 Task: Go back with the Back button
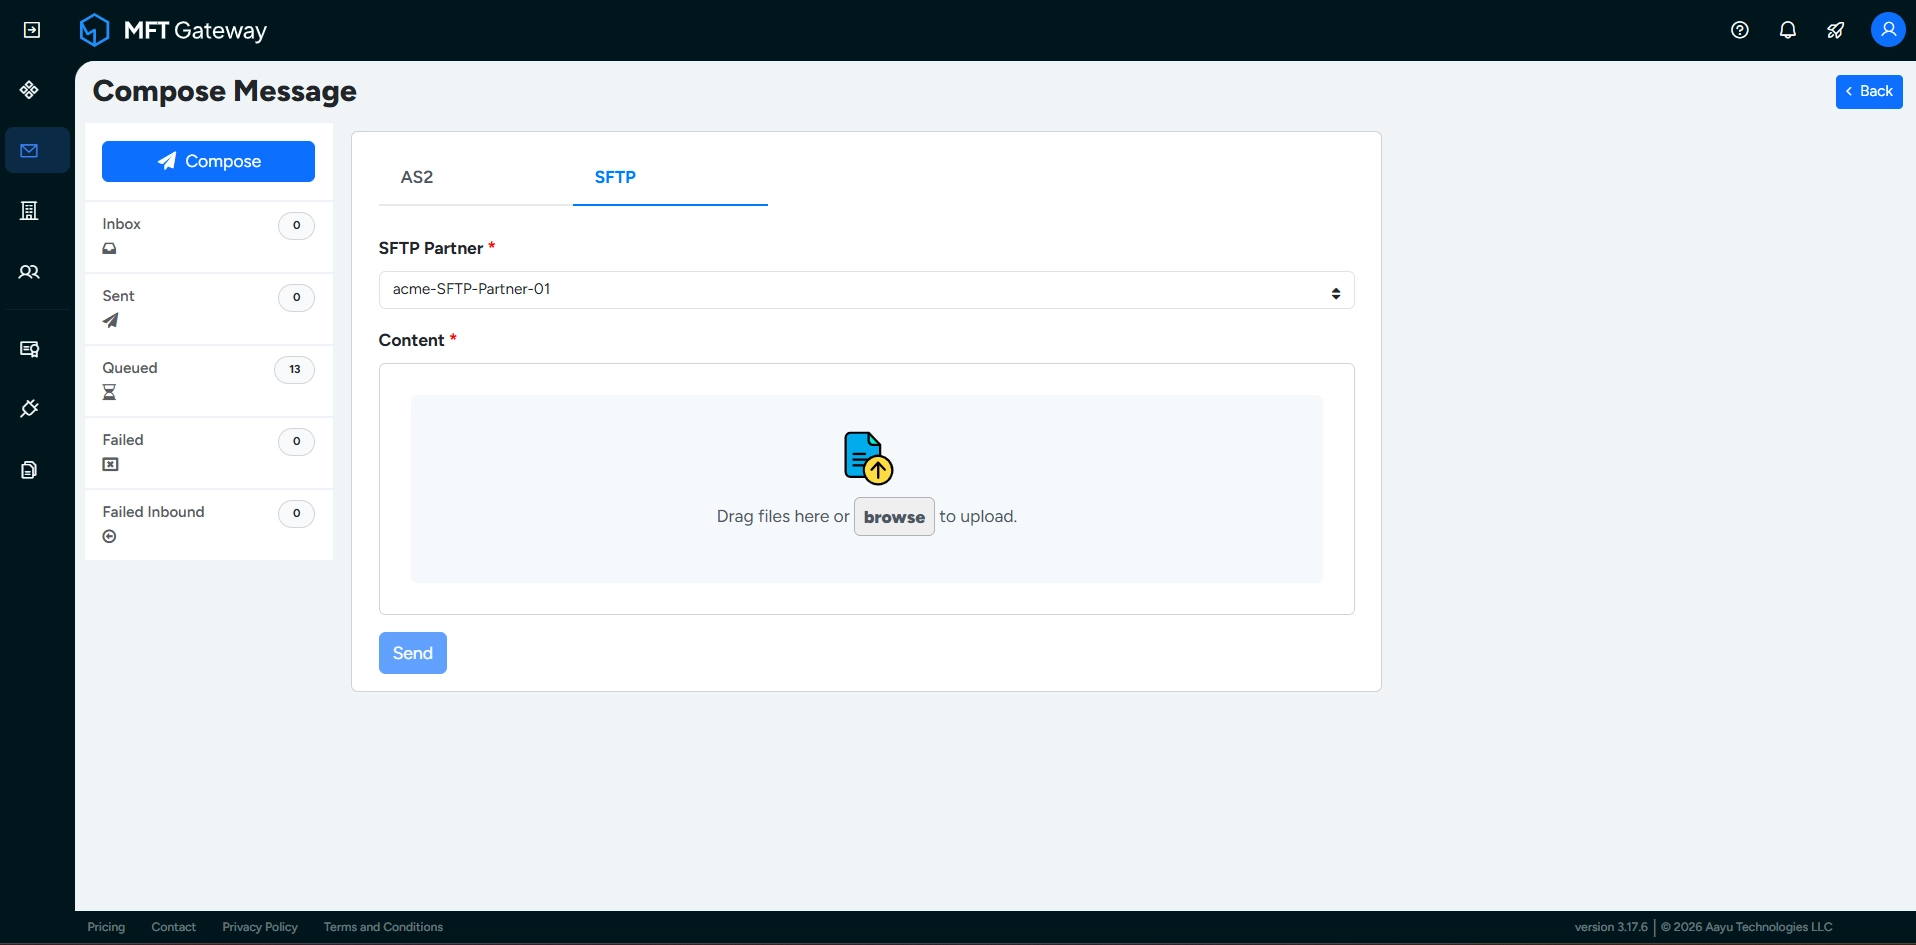point(1869,92)
